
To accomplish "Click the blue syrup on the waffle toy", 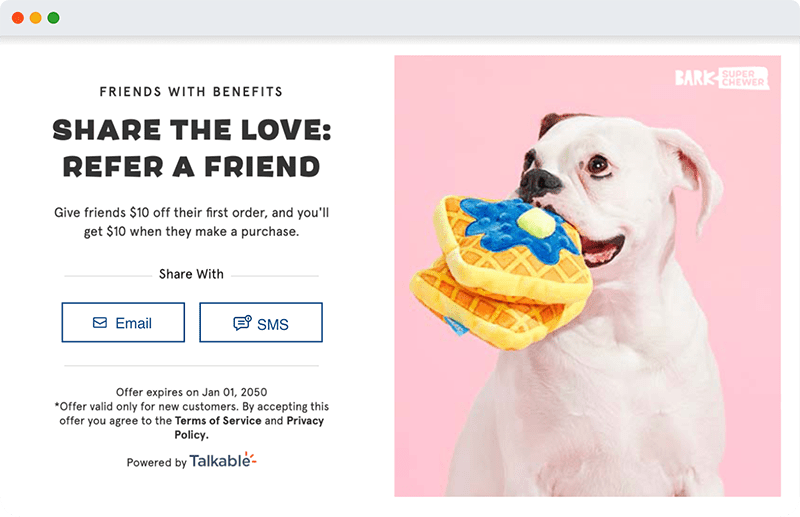I will coord(518,230).
